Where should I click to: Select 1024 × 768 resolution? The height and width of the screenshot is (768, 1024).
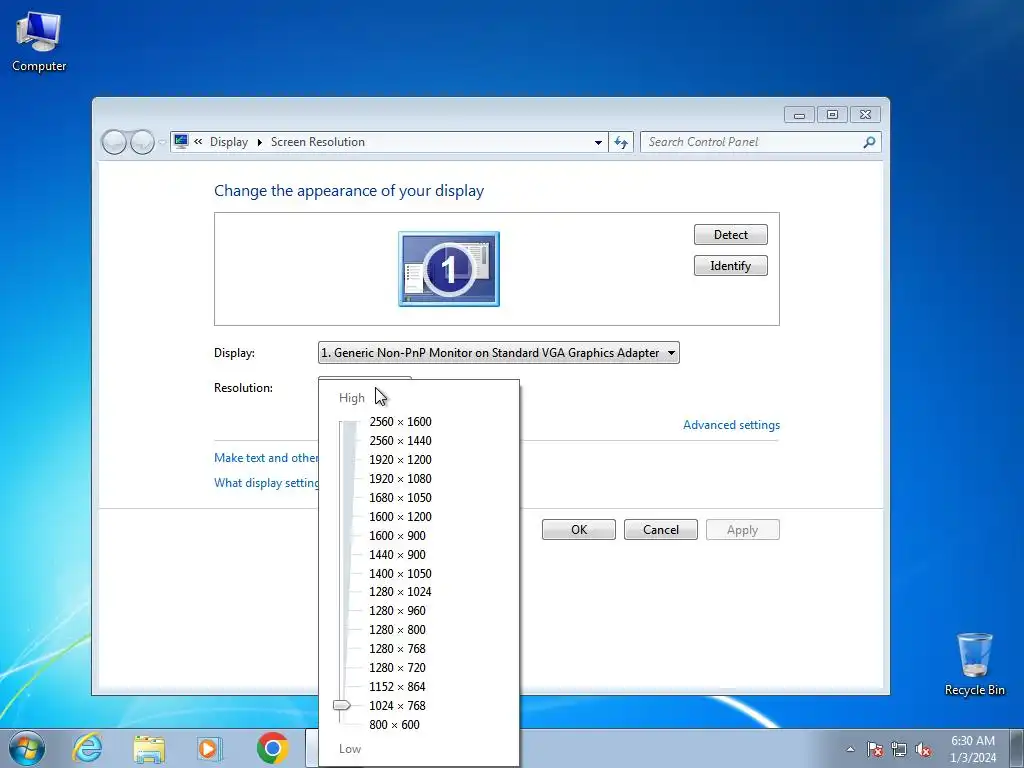[397, 705]
